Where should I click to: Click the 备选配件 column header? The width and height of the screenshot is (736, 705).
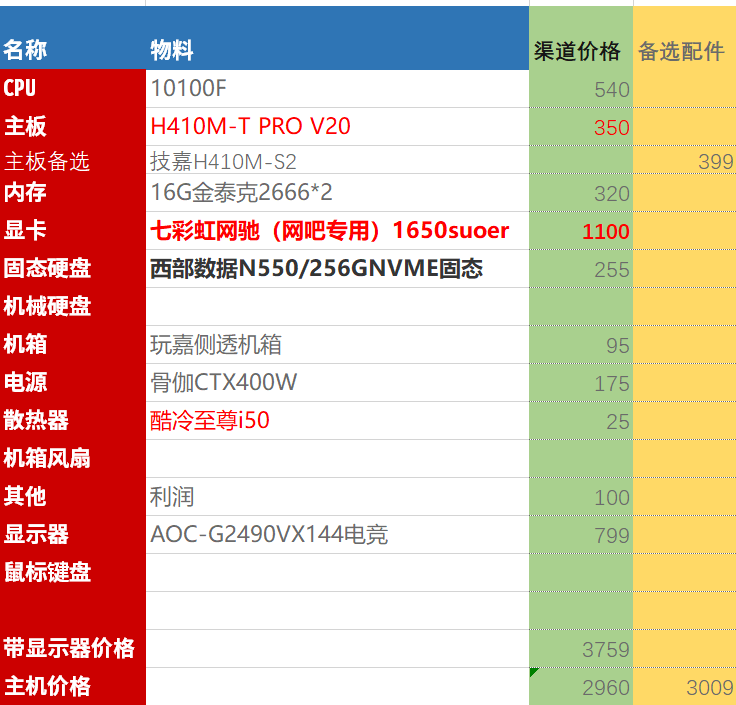point(684,38)
